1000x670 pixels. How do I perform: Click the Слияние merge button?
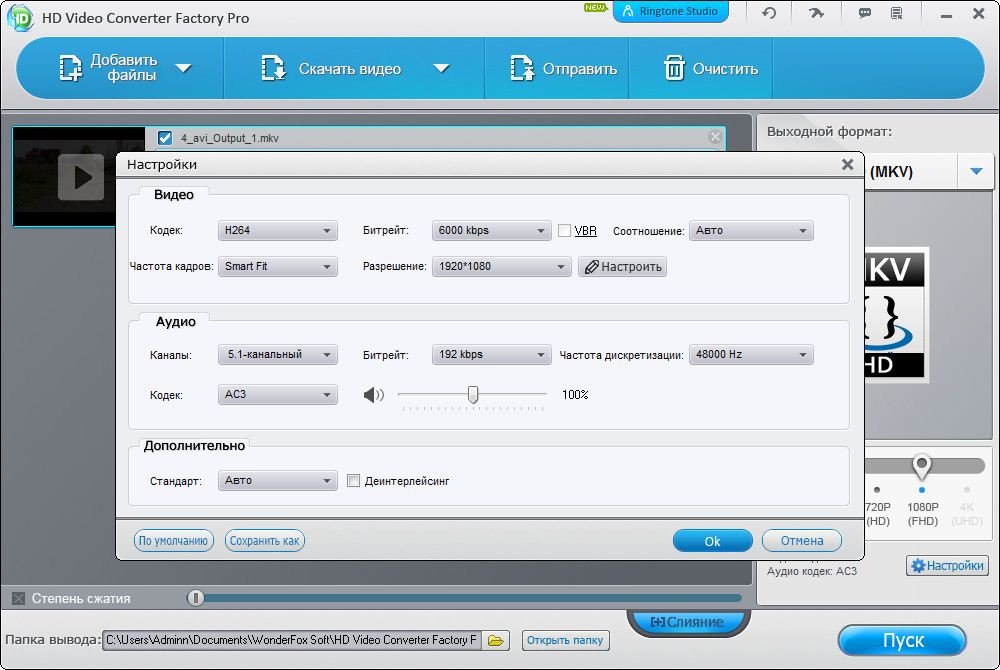[688, 622]
